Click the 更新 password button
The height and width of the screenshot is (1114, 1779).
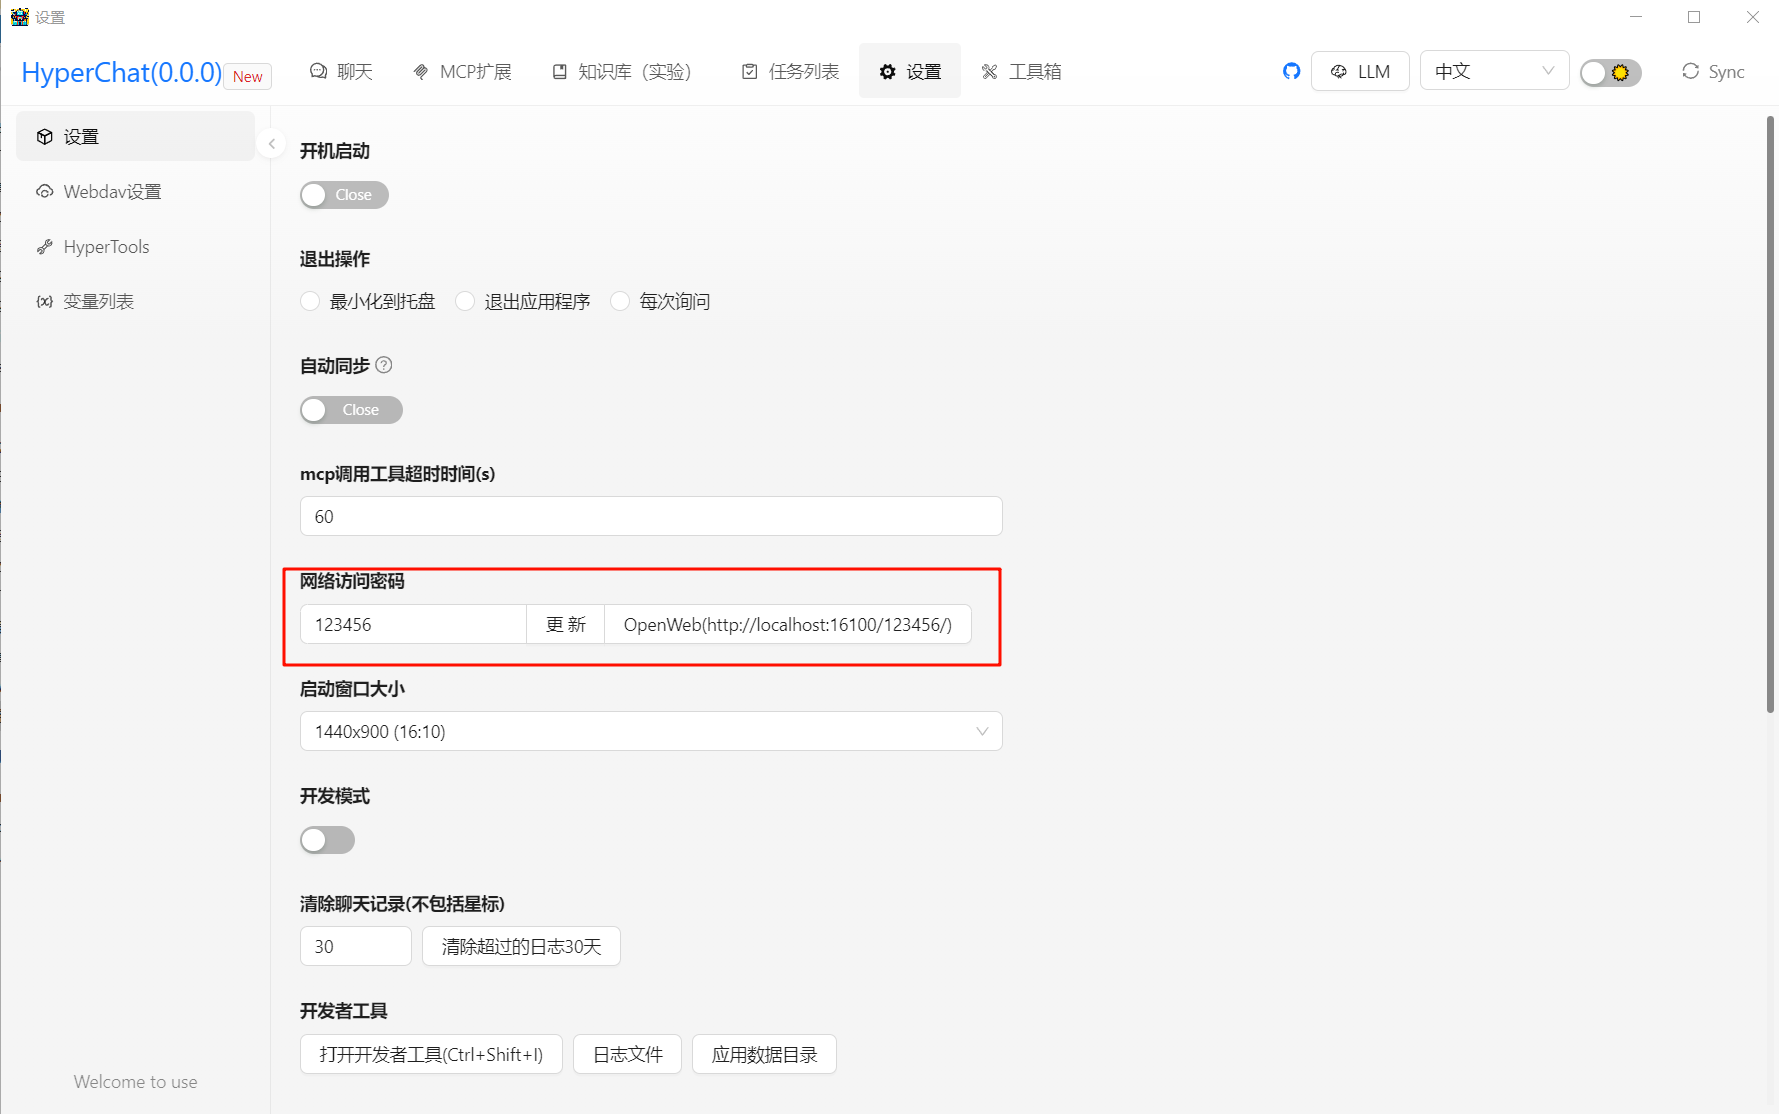point(566,624)
